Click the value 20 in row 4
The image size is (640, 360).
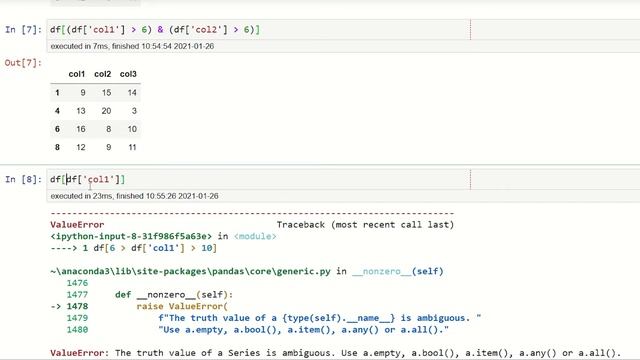pos(107,111)
